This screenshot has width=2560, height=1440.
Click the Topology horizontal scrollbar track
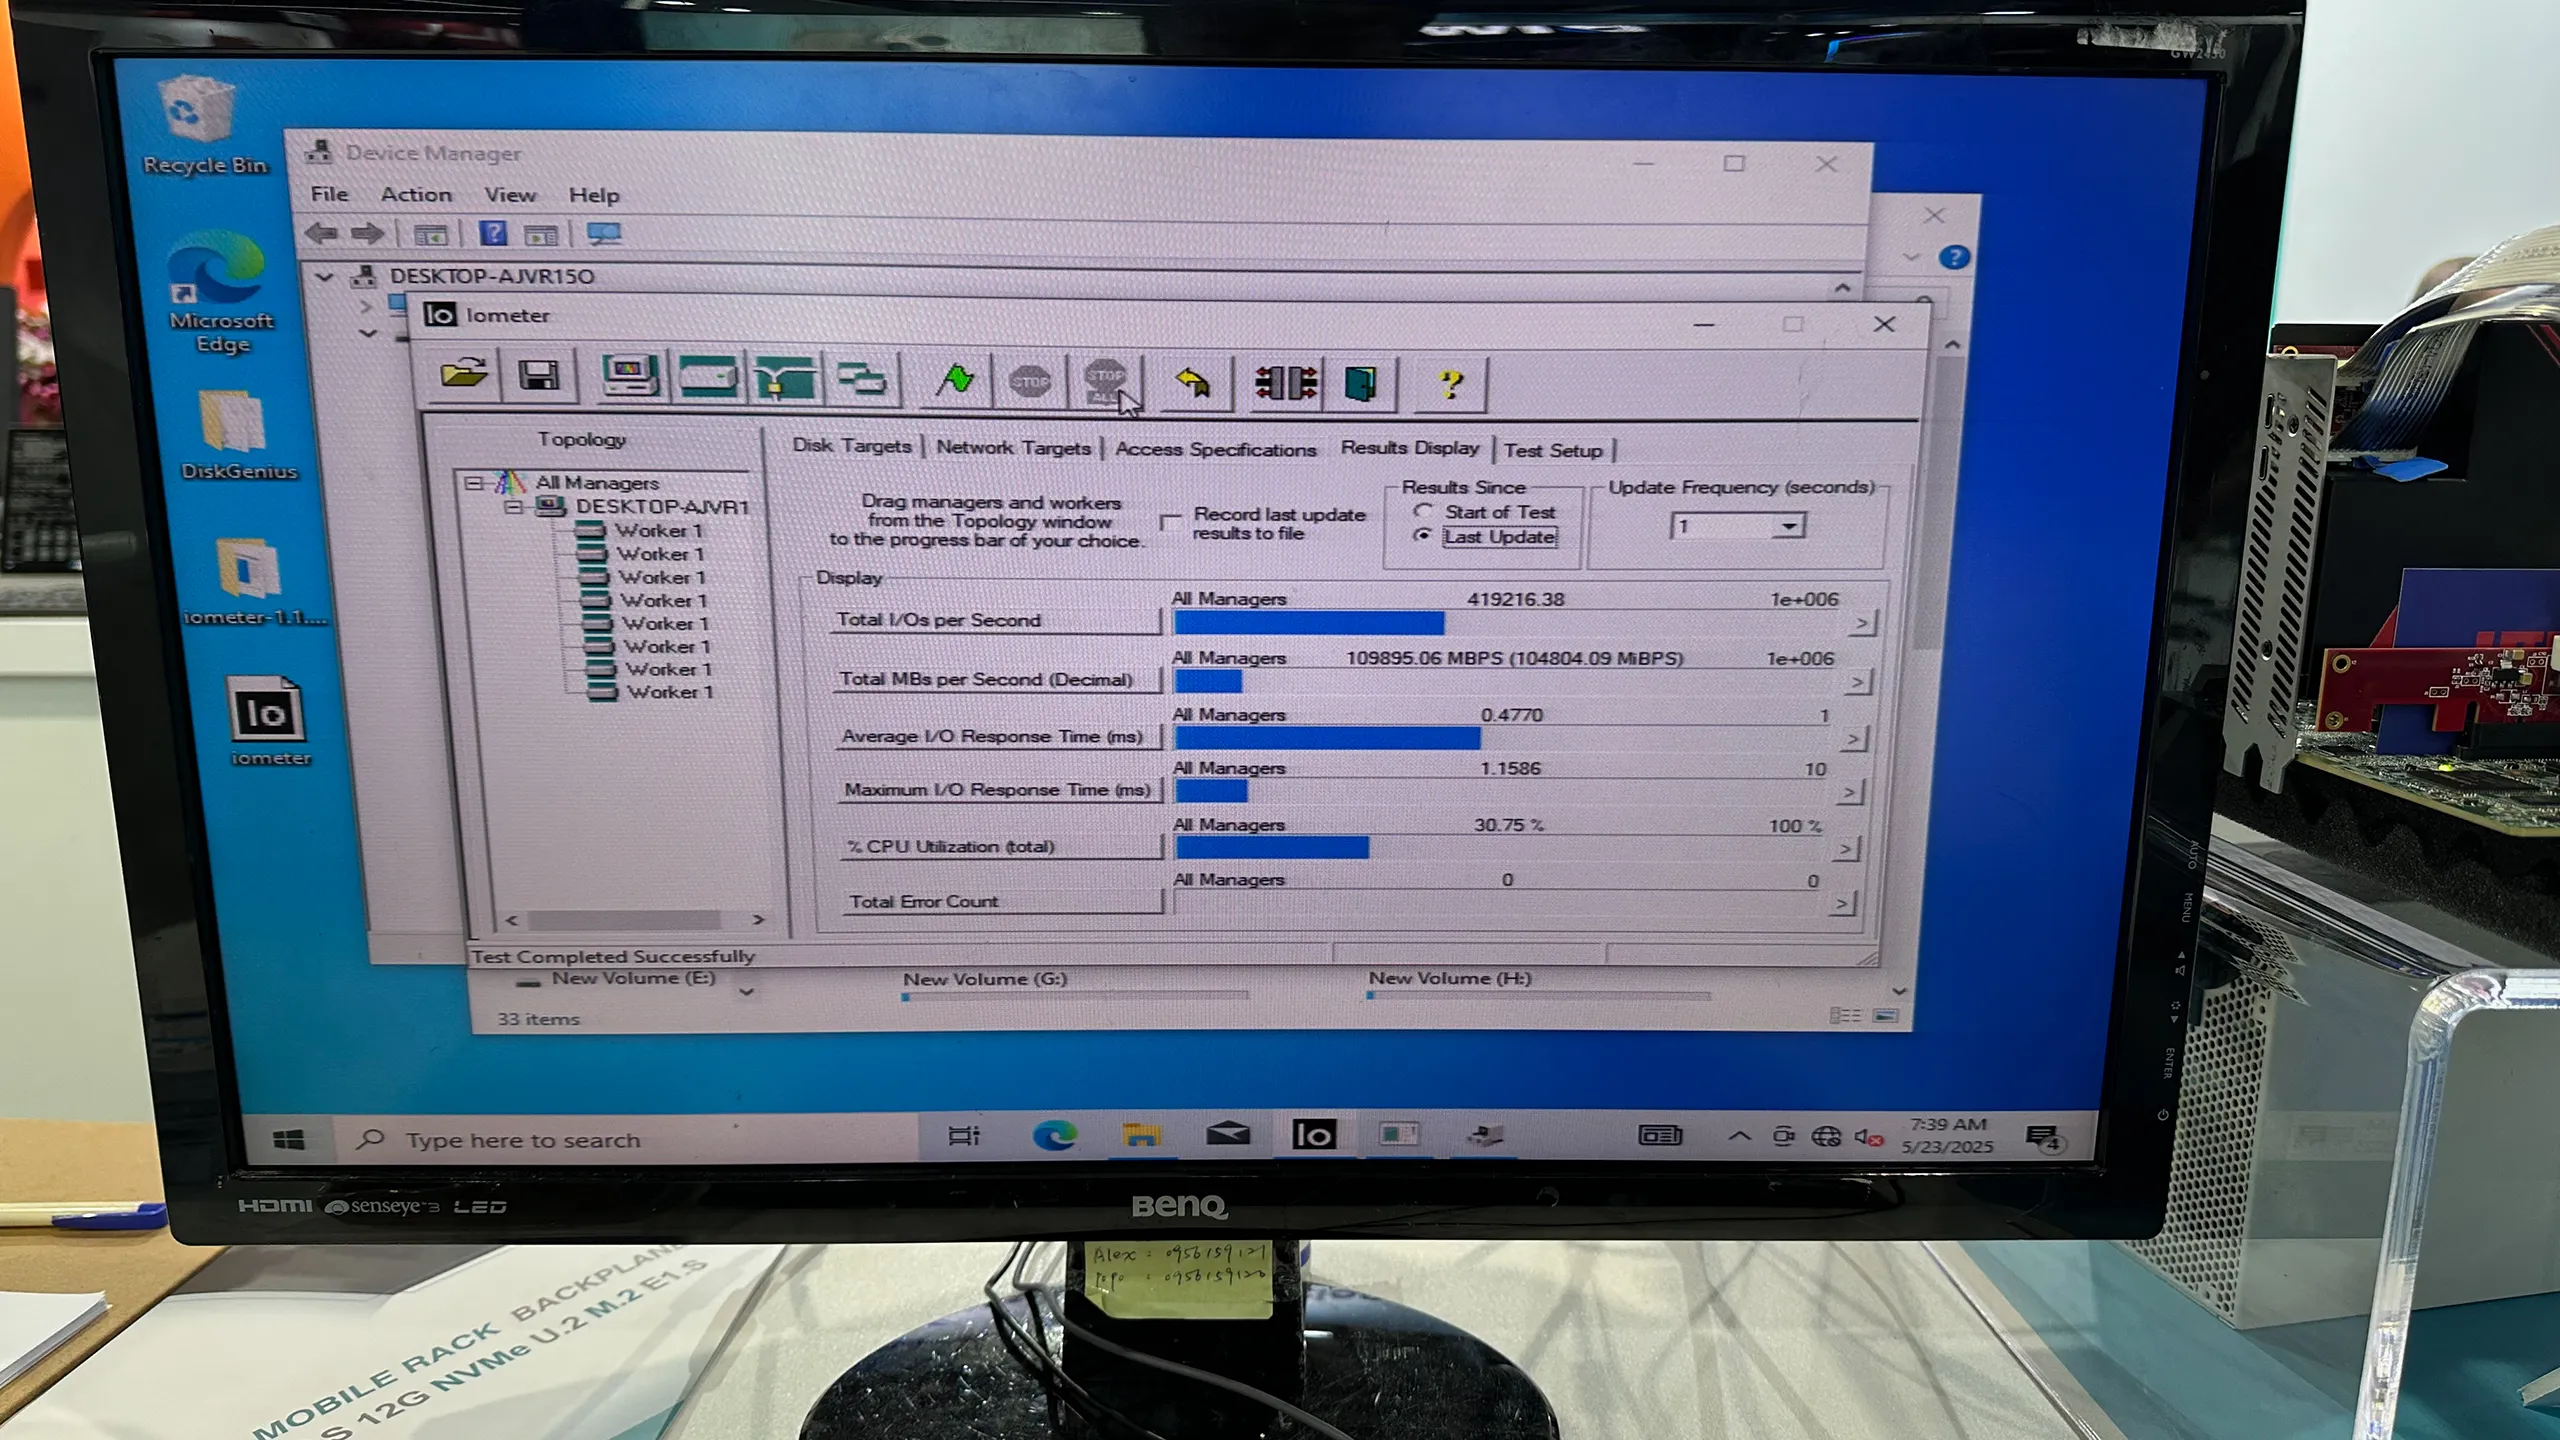tap(634, 919)
